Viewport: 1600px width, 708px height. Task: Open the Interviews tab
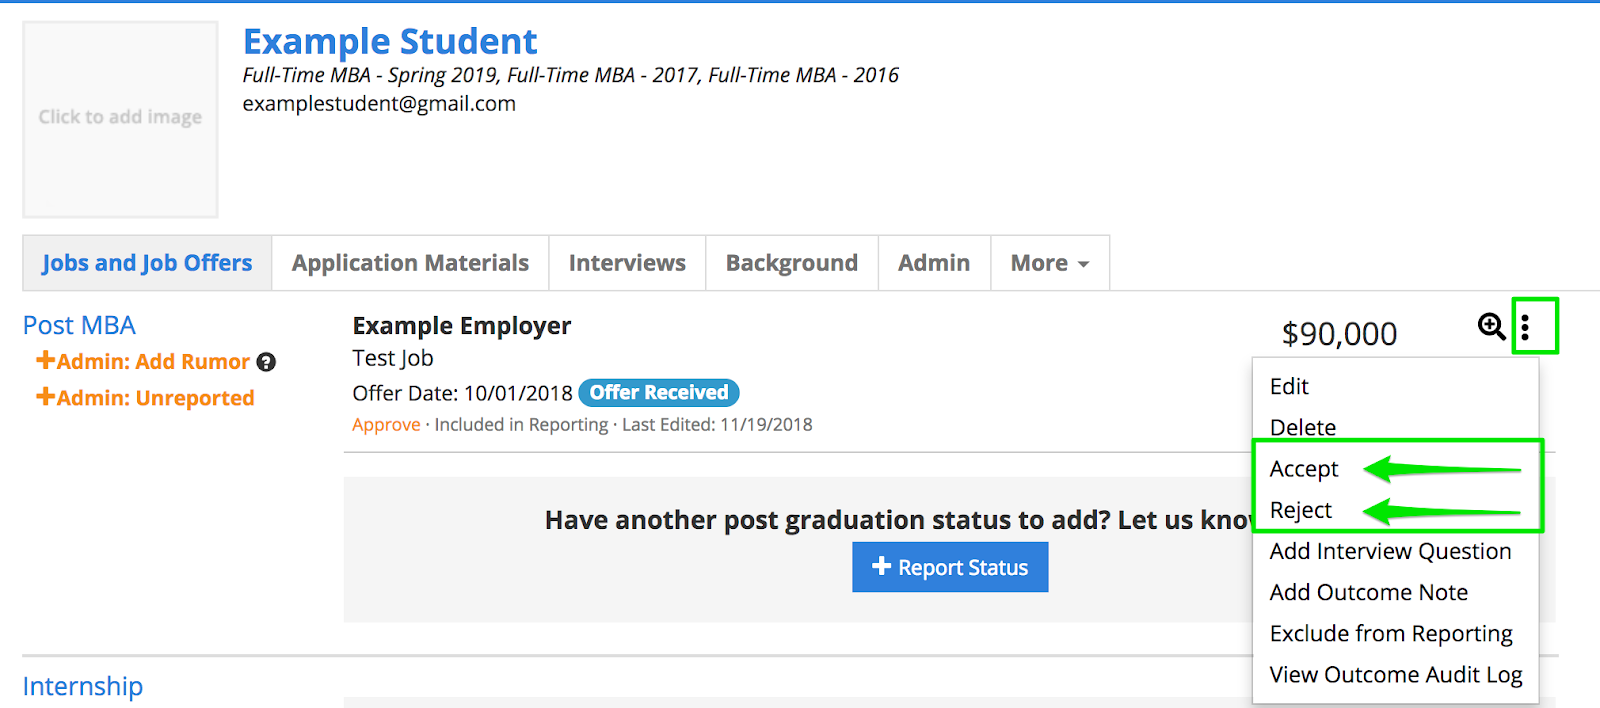(627, 263)
